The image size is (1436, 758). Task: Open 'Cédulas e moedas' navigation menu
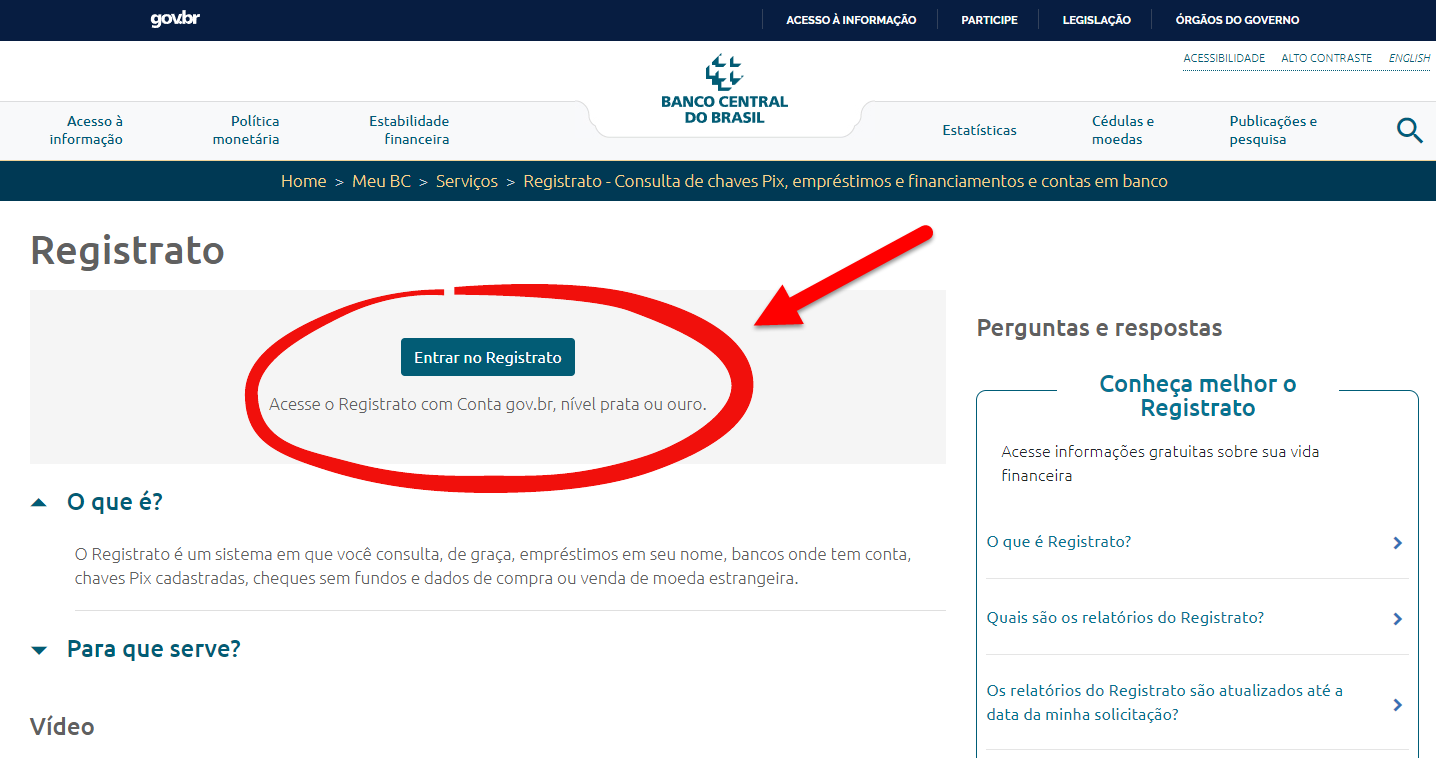pyautogui.click(x=1123, y=130)
